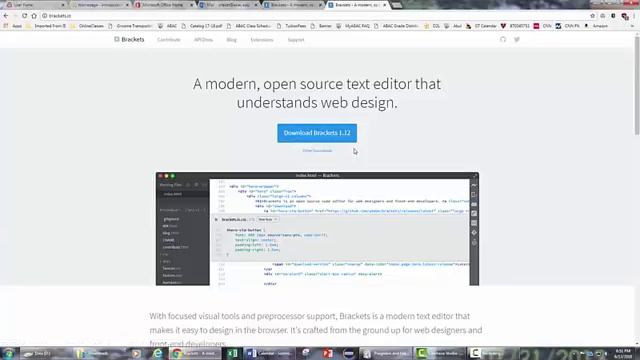
Task: Open the Other Downloads link
Action: point(317,151)
